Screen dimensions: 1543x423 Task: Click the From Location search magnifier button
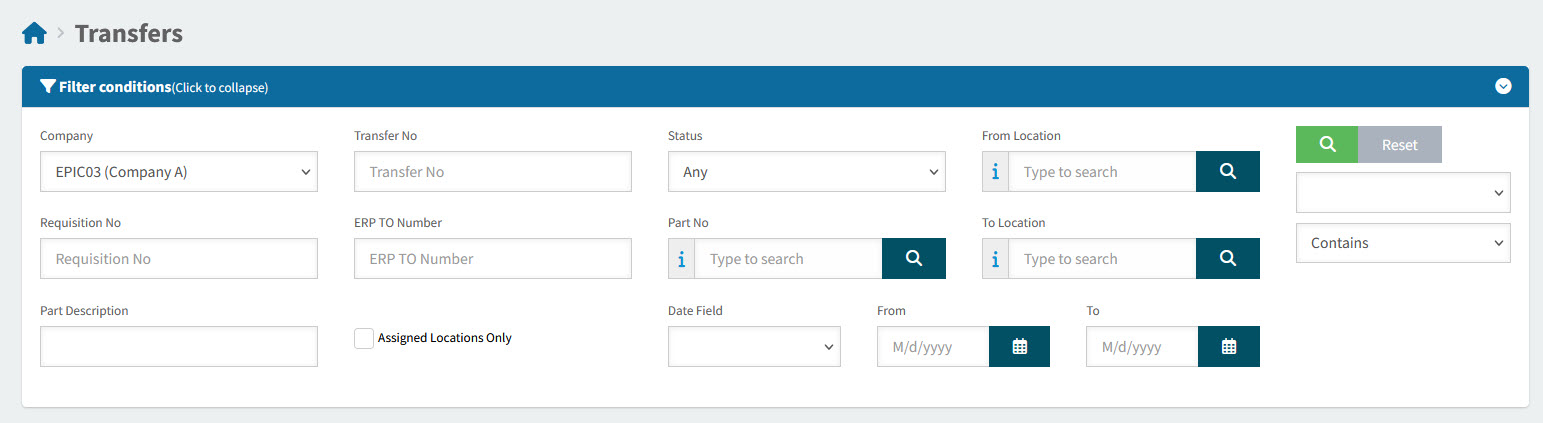pyautogui.click(x=1227, y=172)
